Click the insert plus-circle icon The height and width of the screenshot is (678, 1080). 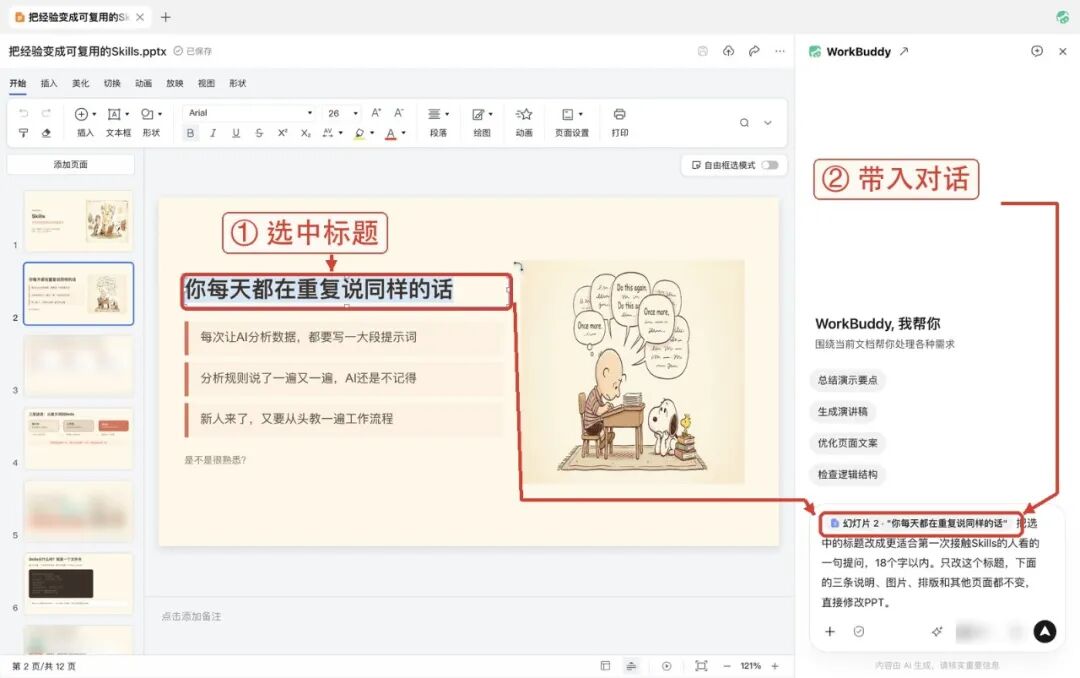point(81,114)
